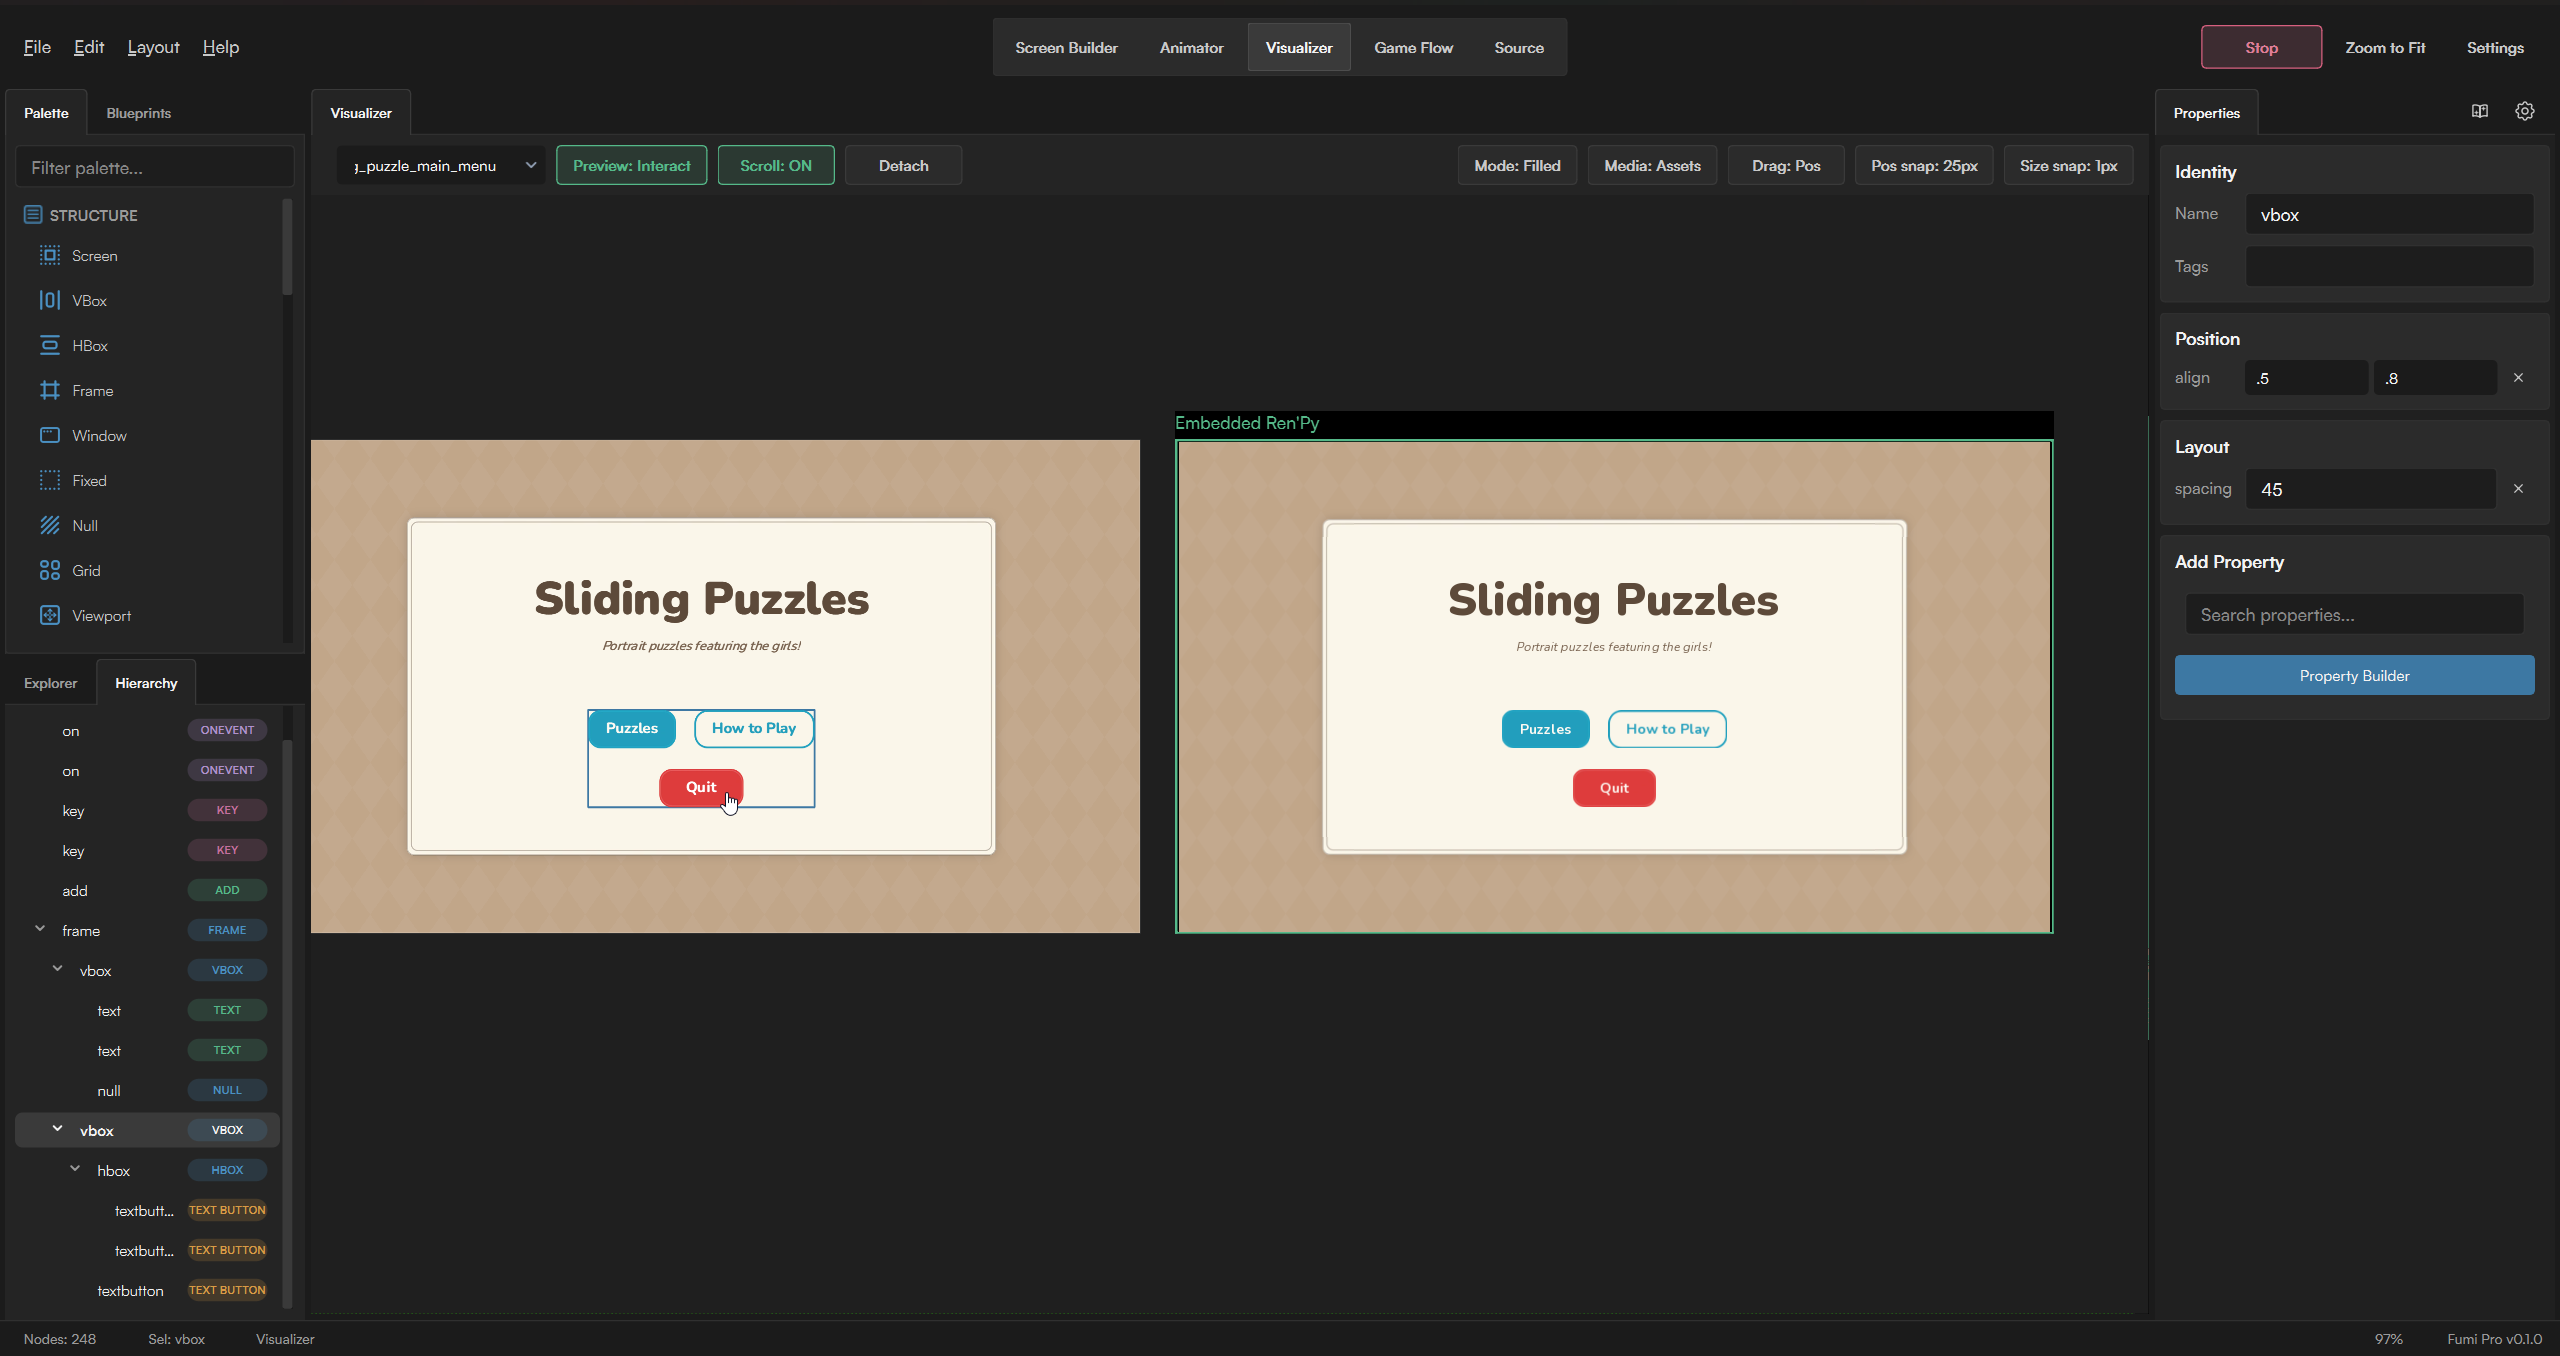Click Quit in the left preview
This screenshot has height=1356, width=2560.
click(701, 787)
